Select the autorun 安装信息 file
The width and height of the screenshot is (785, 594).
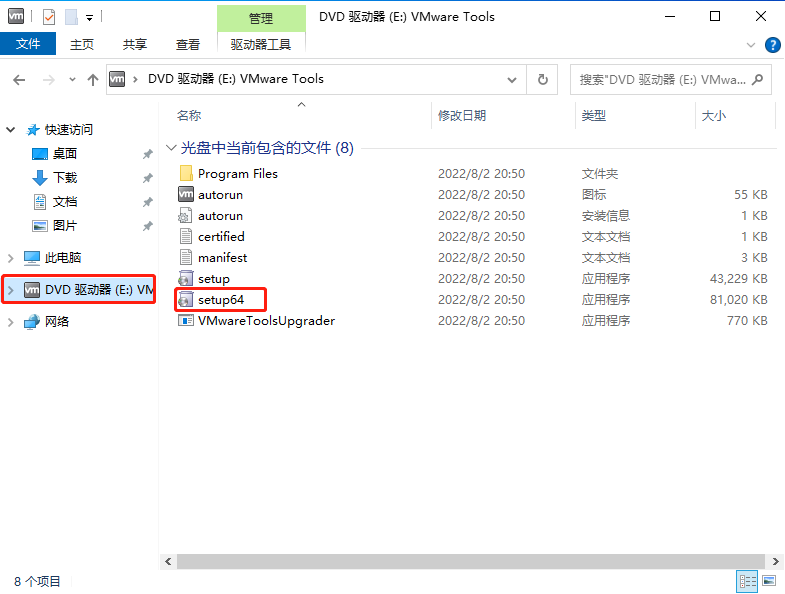coord(220,216)
